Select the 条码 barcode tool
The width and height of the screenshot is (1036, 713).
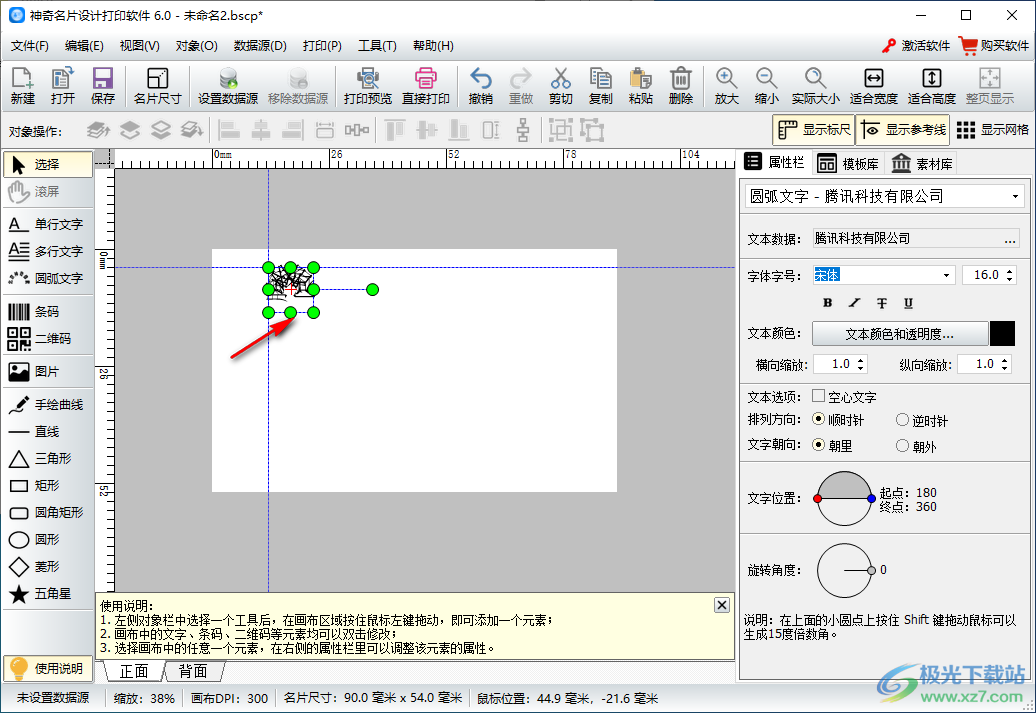[48, 311]
